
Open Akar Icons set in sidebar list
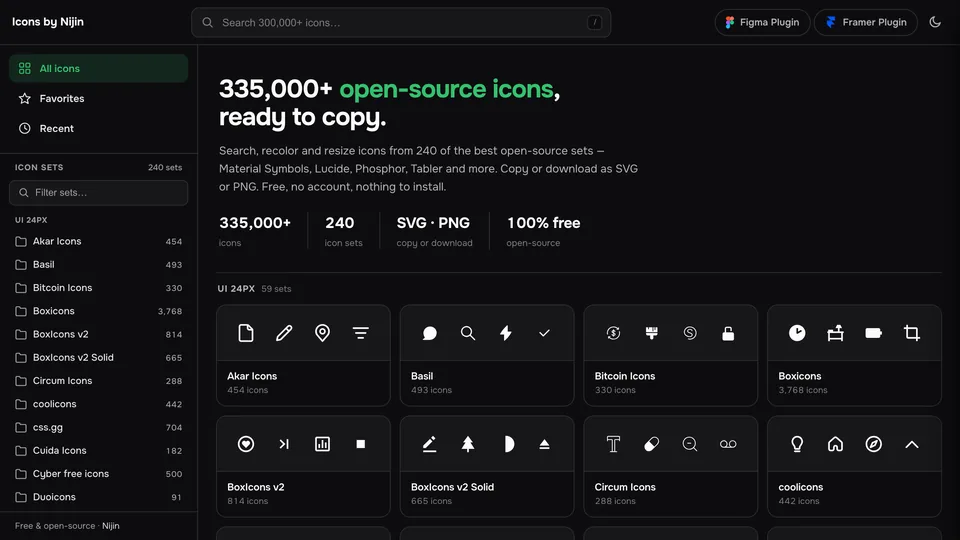coord(99,241)
